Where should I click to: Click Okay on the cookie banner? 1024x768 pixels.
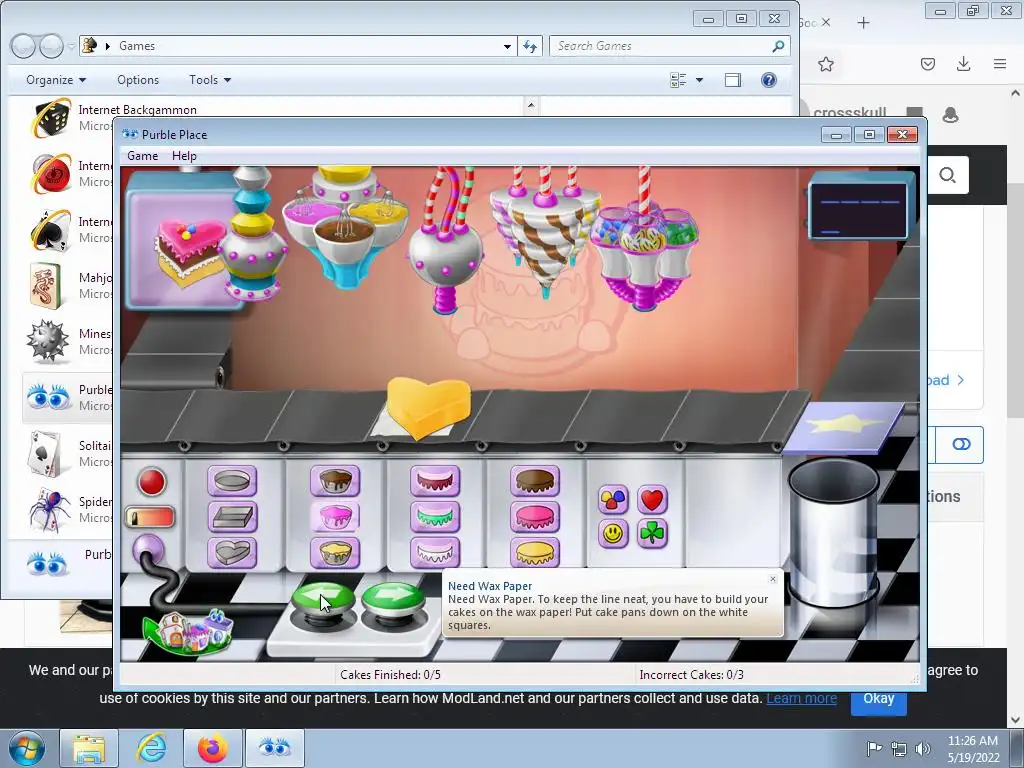pyautogui.click(x=878, y=698)
